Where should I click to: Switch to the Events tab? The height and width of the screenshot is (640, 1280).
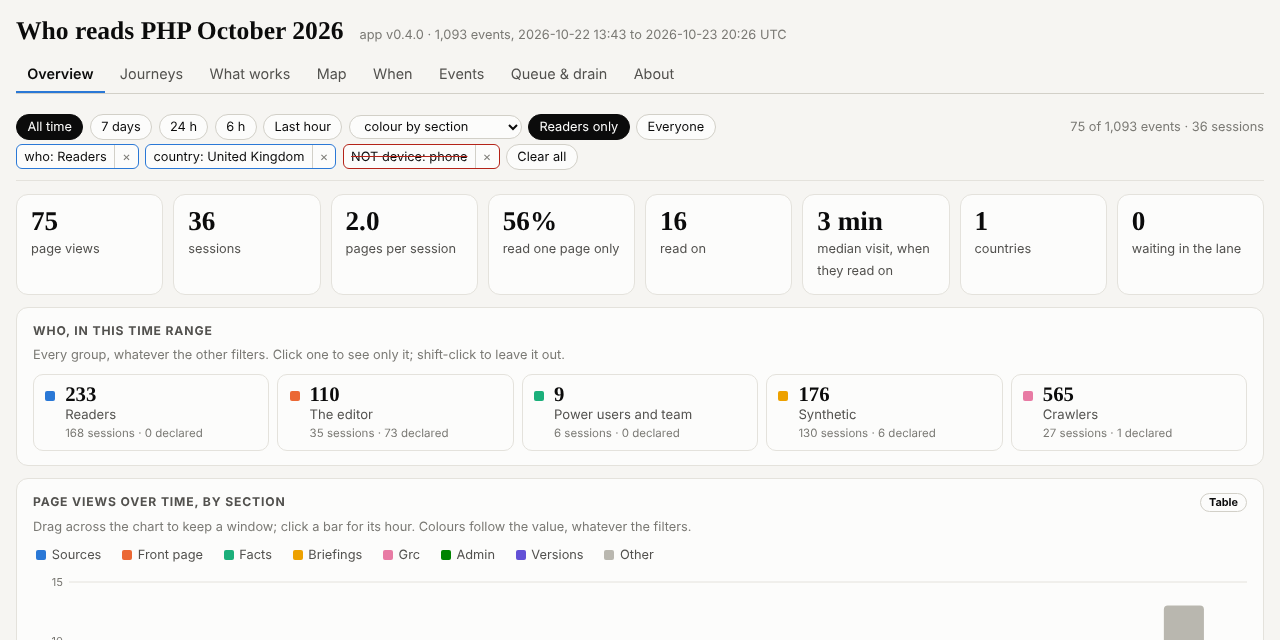(461, 74)
